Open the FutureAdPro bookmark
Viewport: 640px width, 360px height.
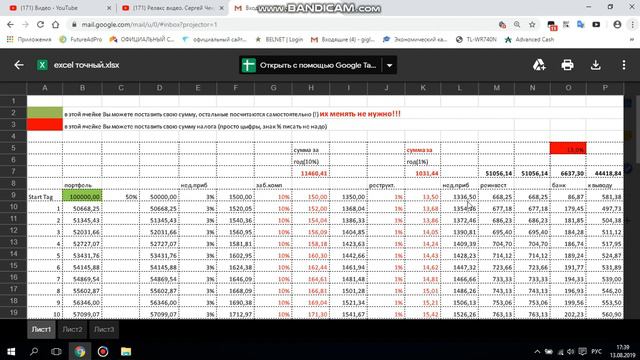click(x=81, y=40)
